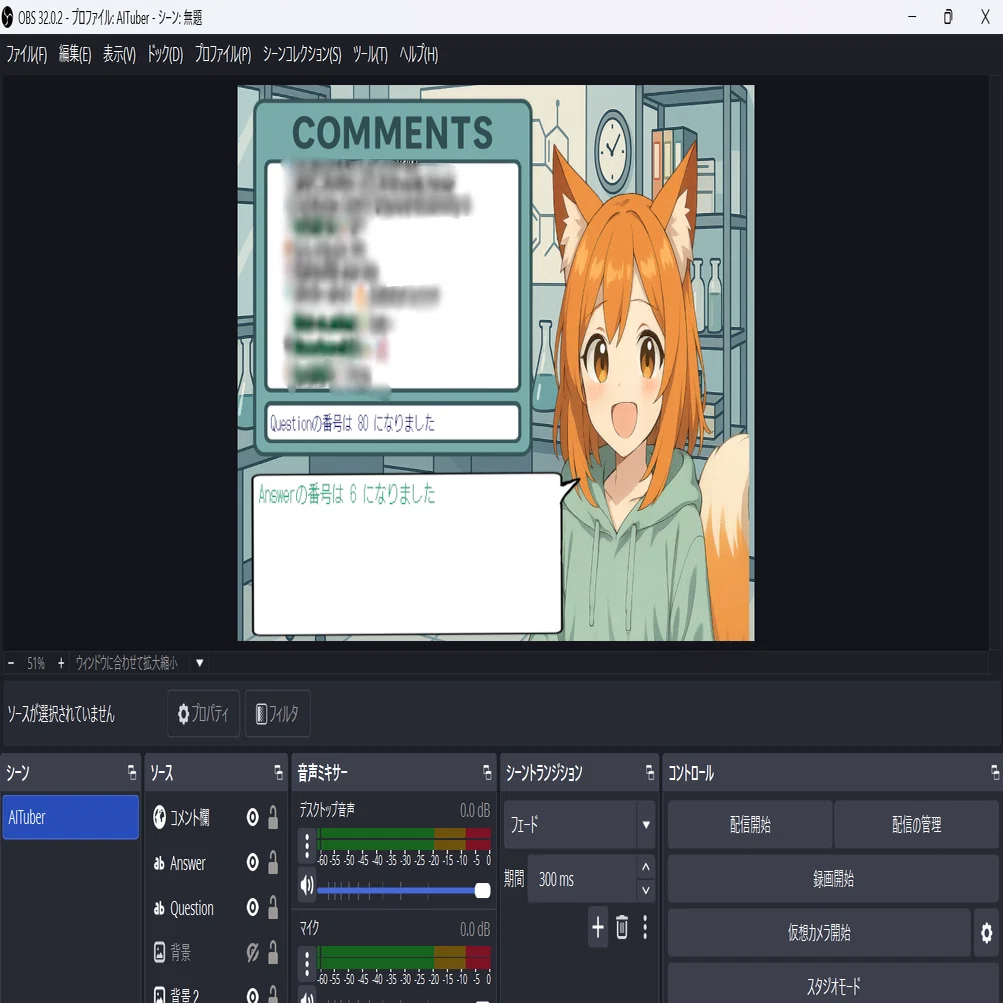Select the AITuber scene
The width and height of the screenshot is (1003, 1003).
point(70,817)
